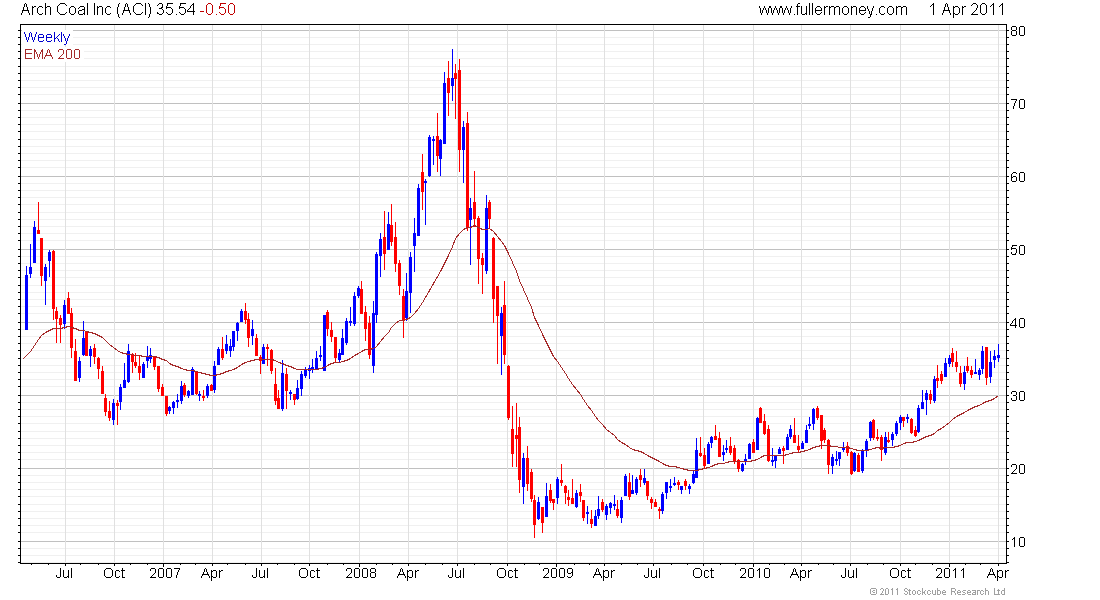Image resolution: width=1100 pixels, height=600 pixels.
Task: Click the 'Jul' label between 2008 and 2009
Action: tap(456, 573)
